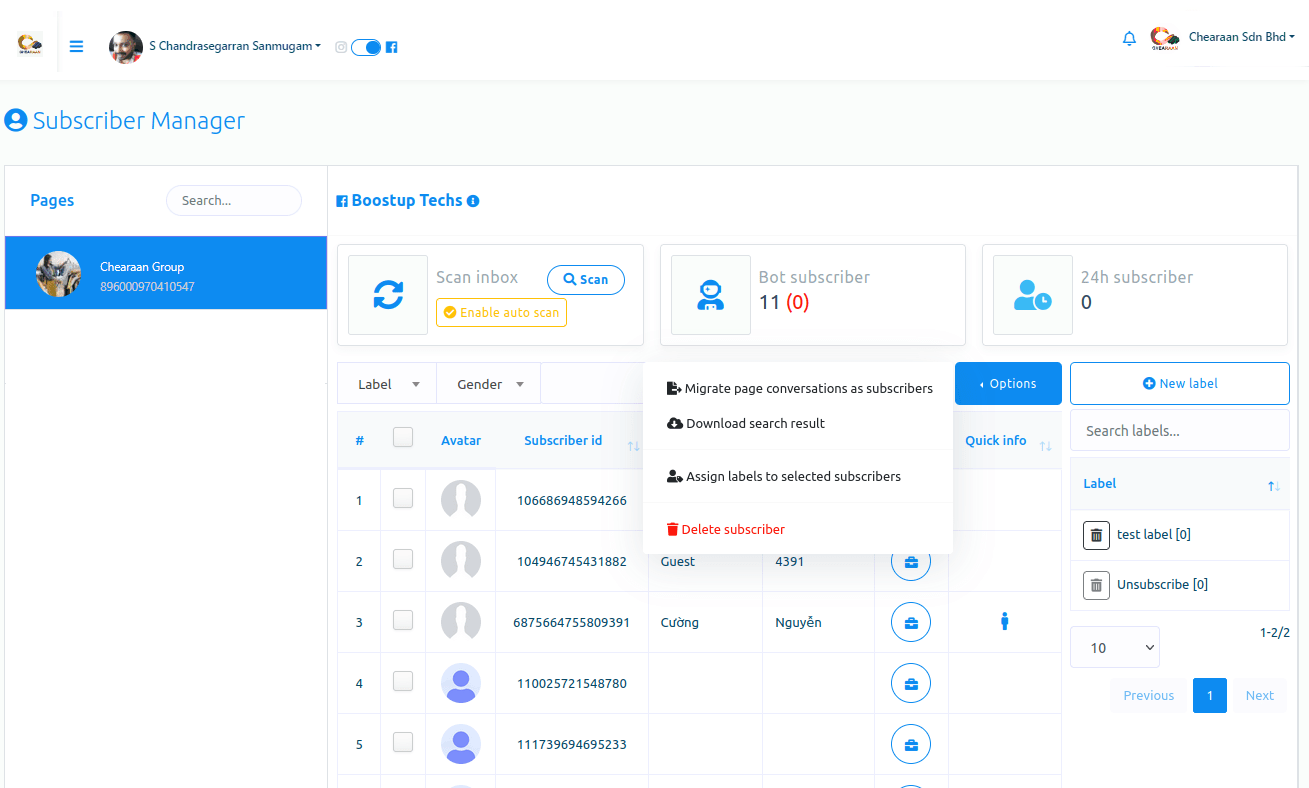Open the labels per-page dropdown showing 10
Viewport: 1309px width, 788px height.
1114,647
